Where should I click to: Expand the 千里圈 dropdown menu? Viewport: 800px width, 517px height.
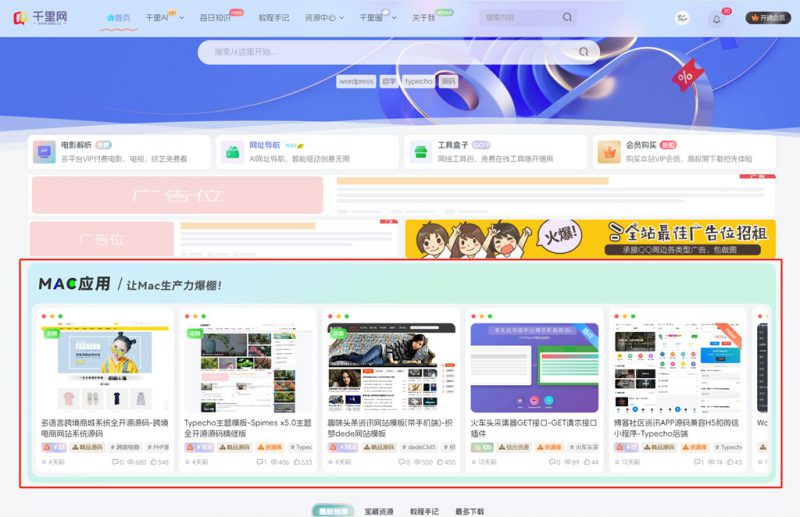(x=378, y=18)
